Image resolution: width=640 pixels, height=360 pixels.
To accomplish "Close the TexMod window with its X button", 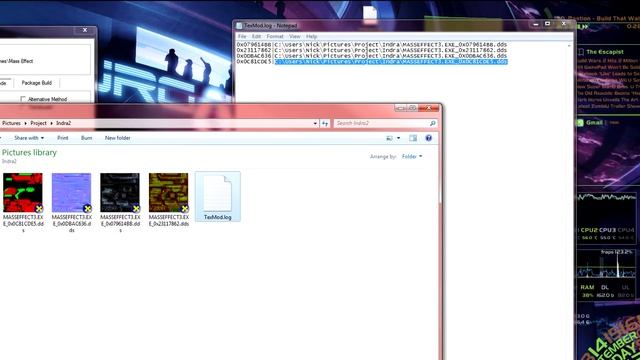I will click(85, 30).
